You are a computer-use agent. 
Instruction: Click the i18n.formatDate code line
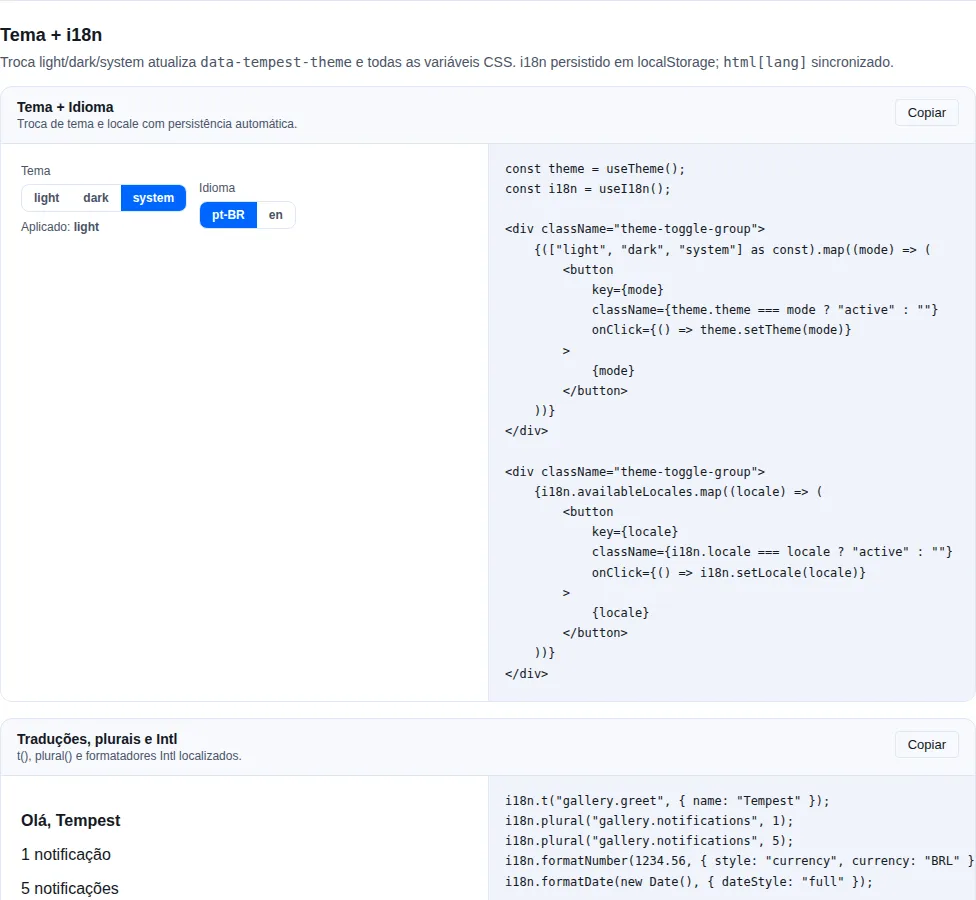(689, 882)
